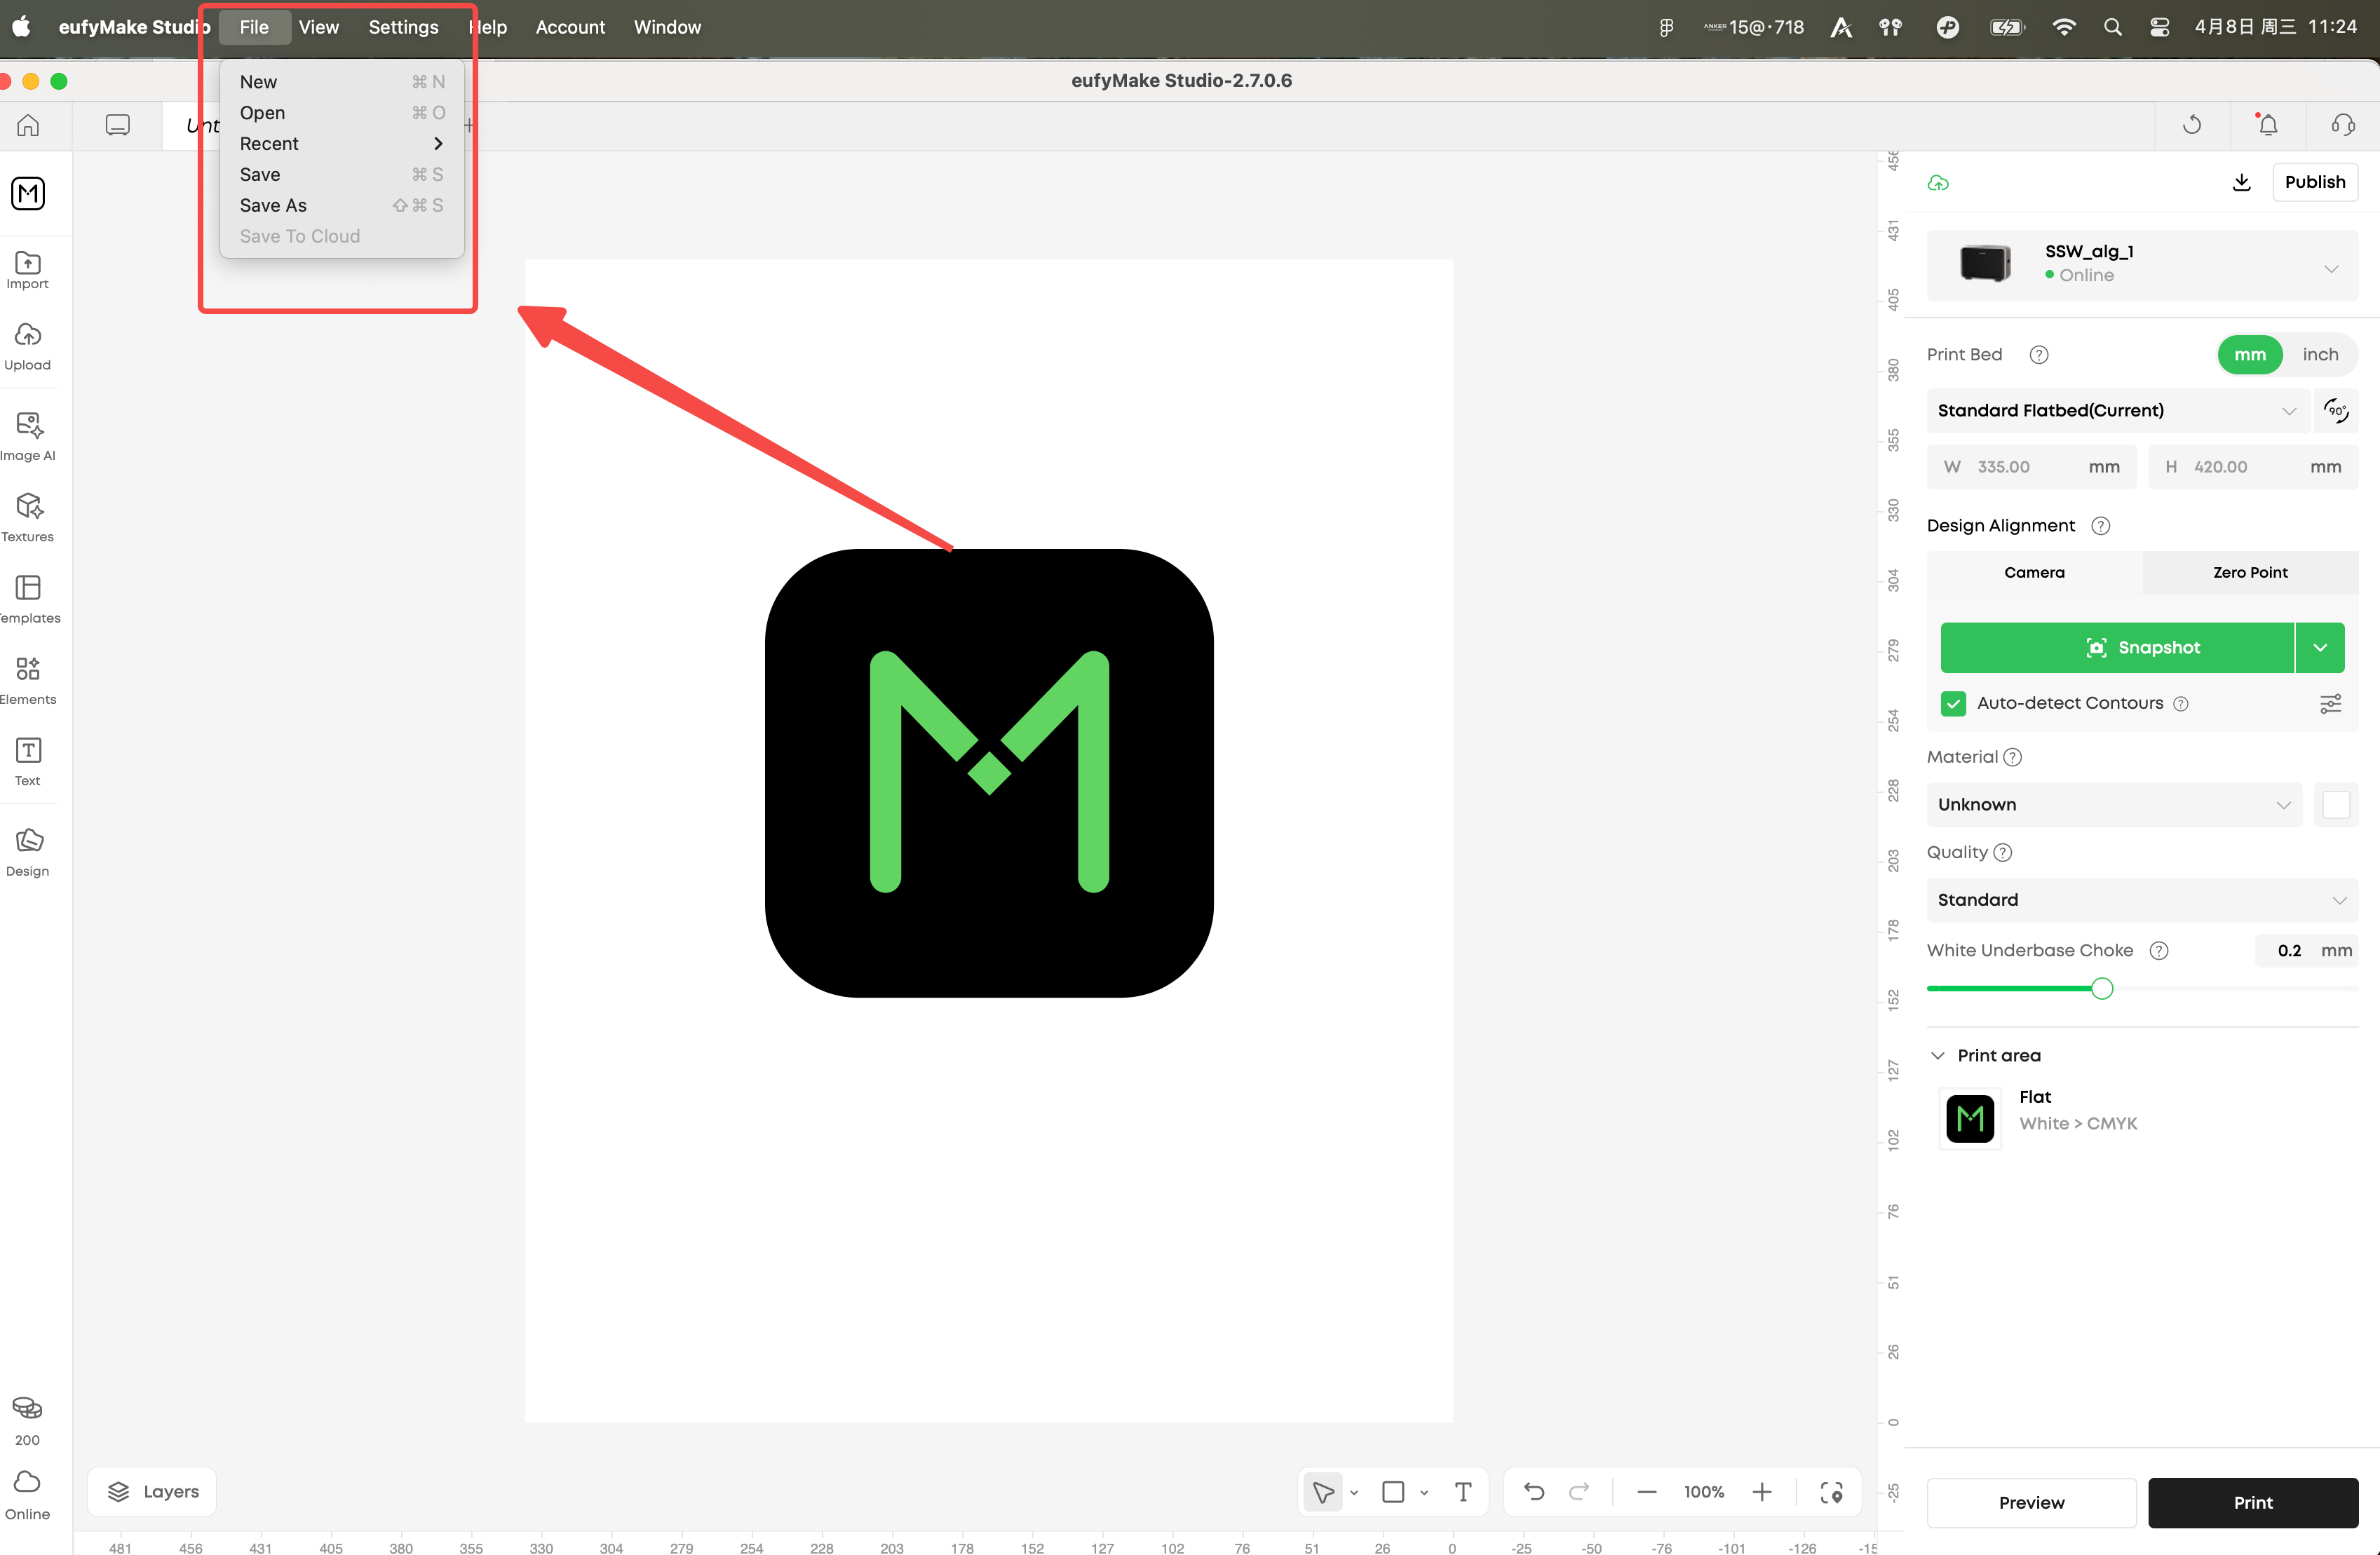Open the Image AI tool
This screenshot has width=2380, height=1555.
pyautogui.click(x=28, y=436)
